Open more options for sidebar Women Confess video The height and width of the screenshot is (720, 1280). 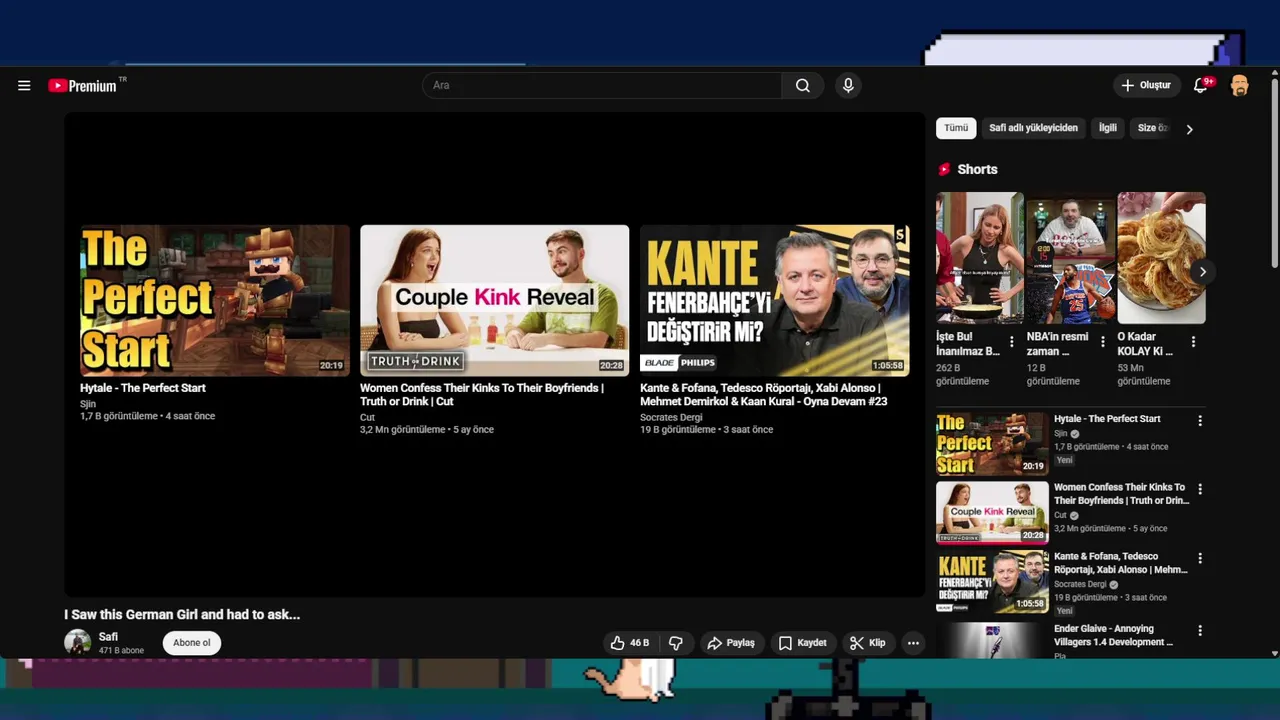pos(1200,489)
